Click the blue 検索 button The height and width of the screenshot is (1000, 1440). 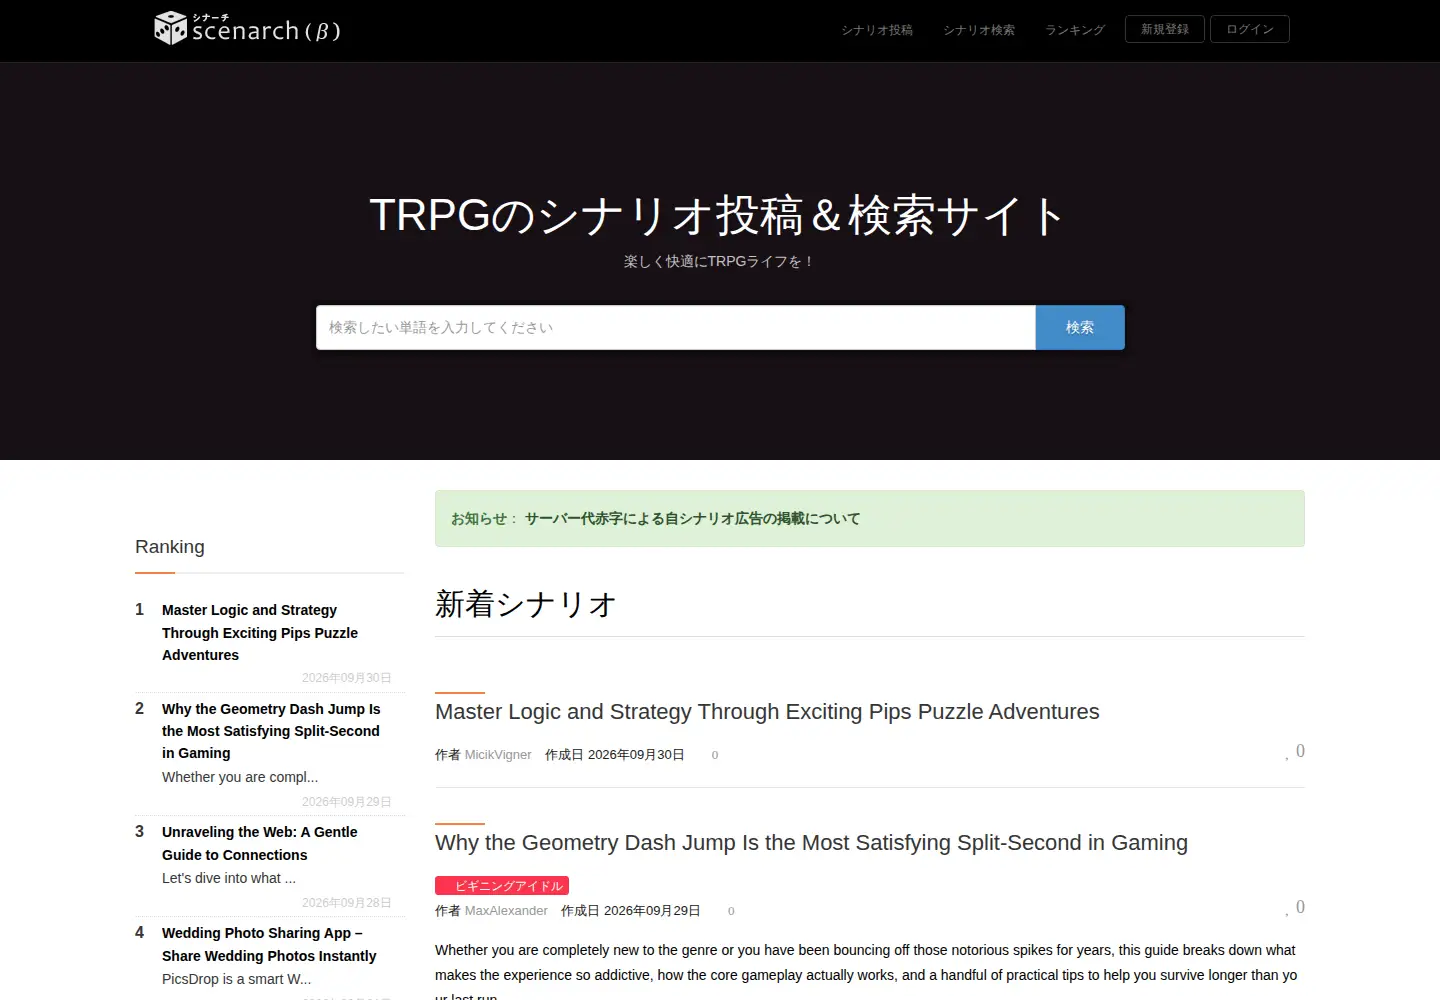pos(1080,328)
